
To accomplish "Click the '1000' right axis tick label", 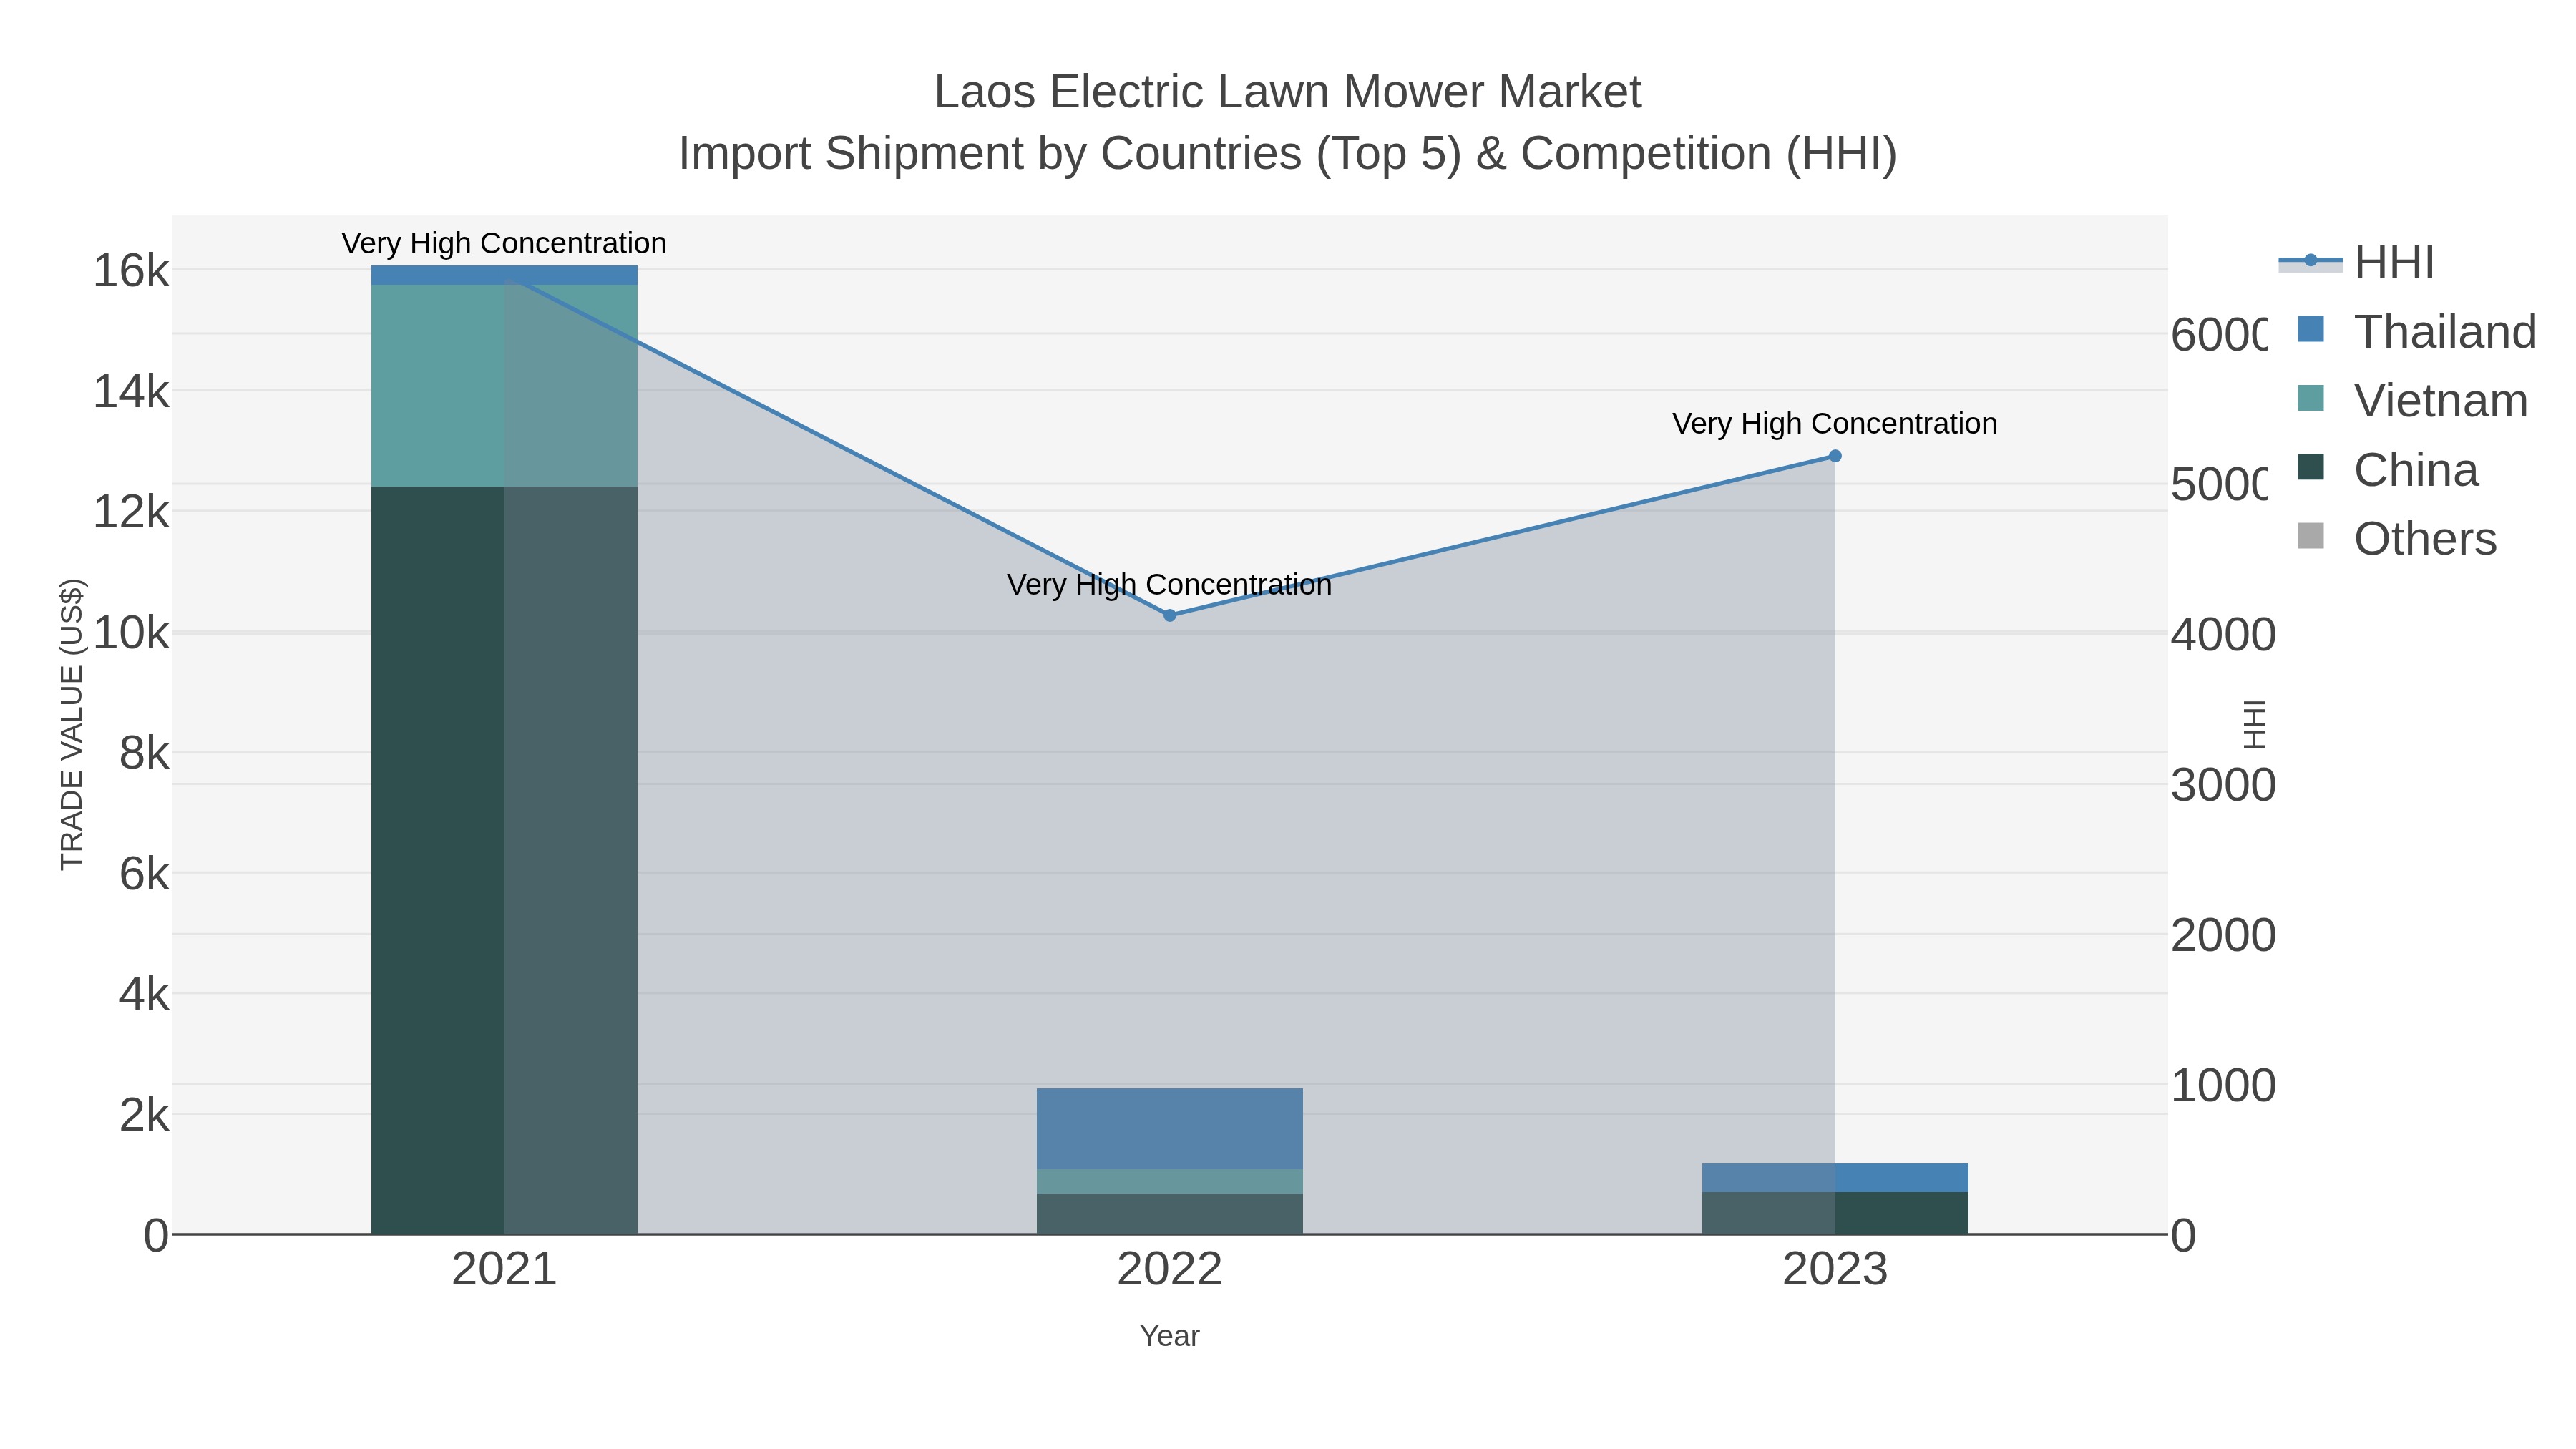I will tap(2223, 1086).
